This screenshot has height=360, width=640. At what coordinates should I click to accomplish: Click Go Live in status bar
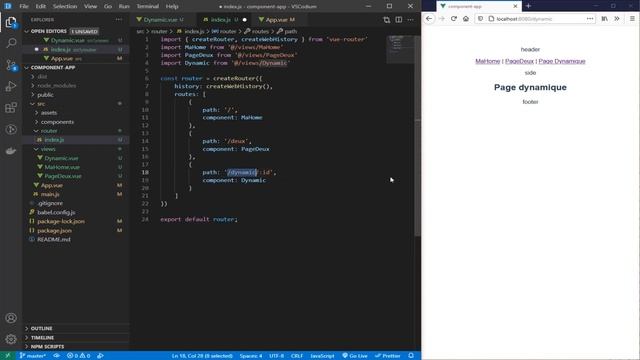355,356
